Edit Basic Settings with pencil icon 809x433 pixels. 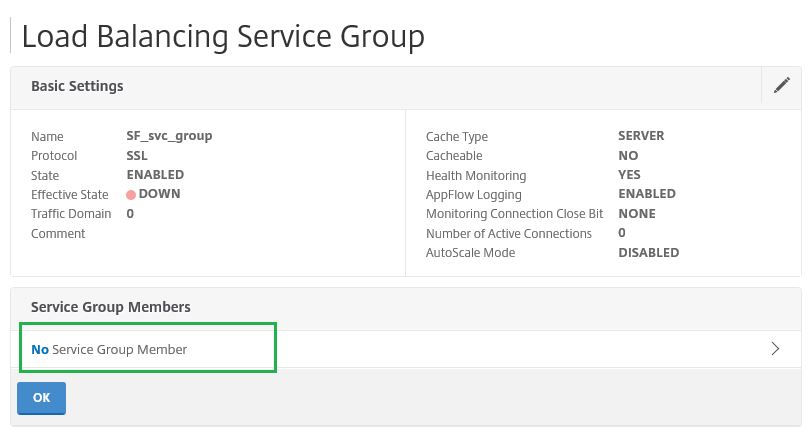(782, 85)
